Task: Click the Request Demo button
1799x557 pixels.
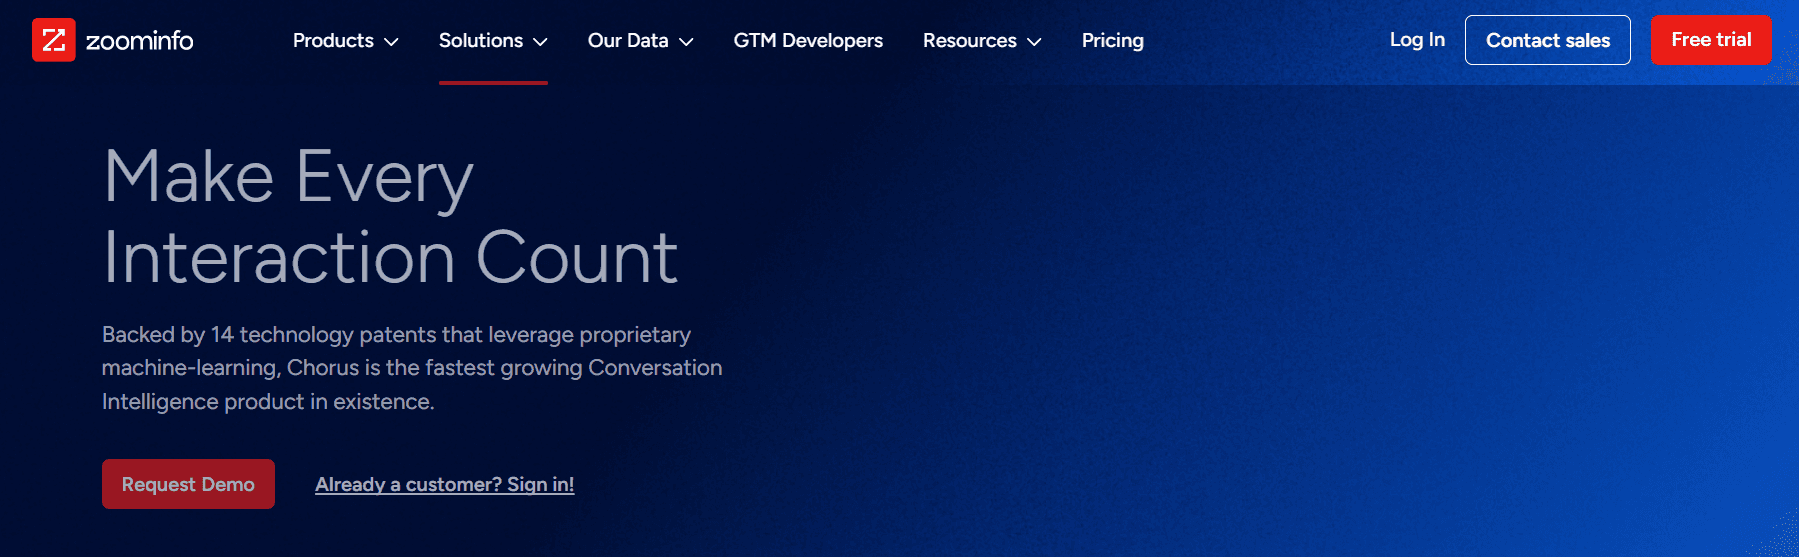Action: pyautogui.click(x=188, y=484)
